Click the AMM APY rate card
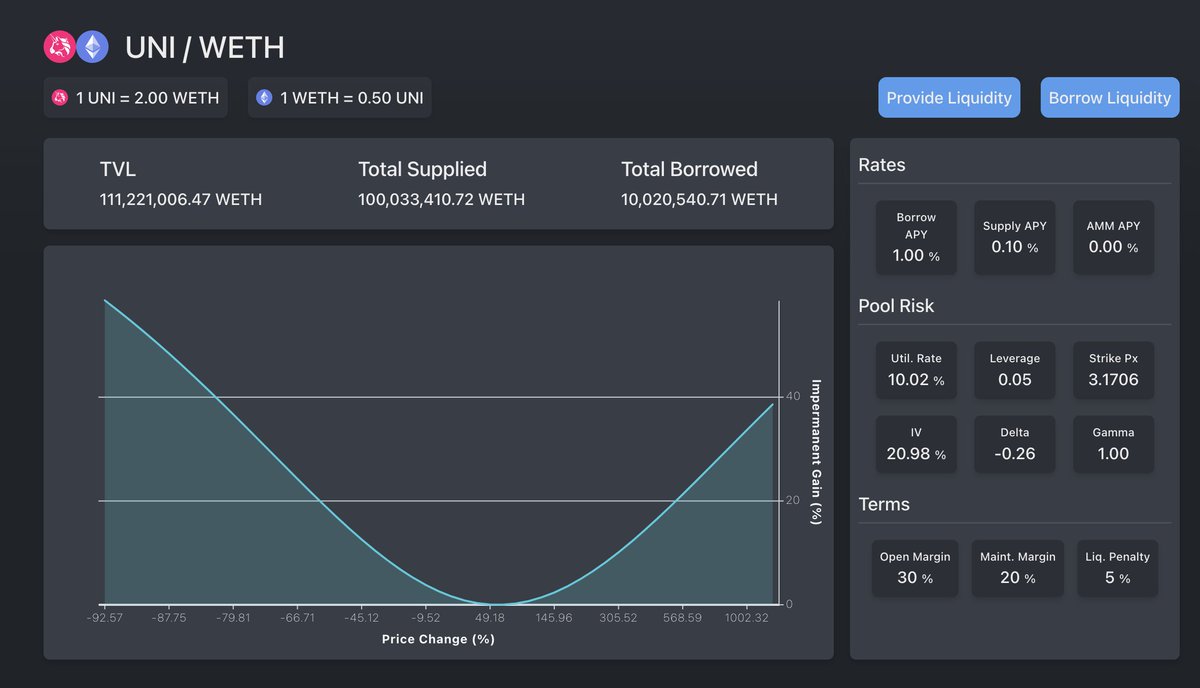 coord(1113,237)
